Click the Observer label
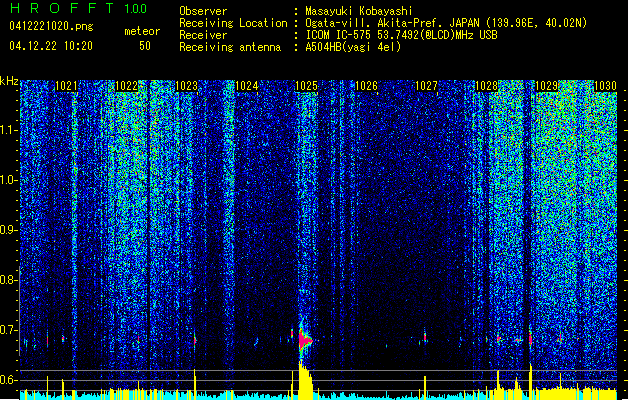The height and width of the screenshot is (400, 629). coord(203,11)
